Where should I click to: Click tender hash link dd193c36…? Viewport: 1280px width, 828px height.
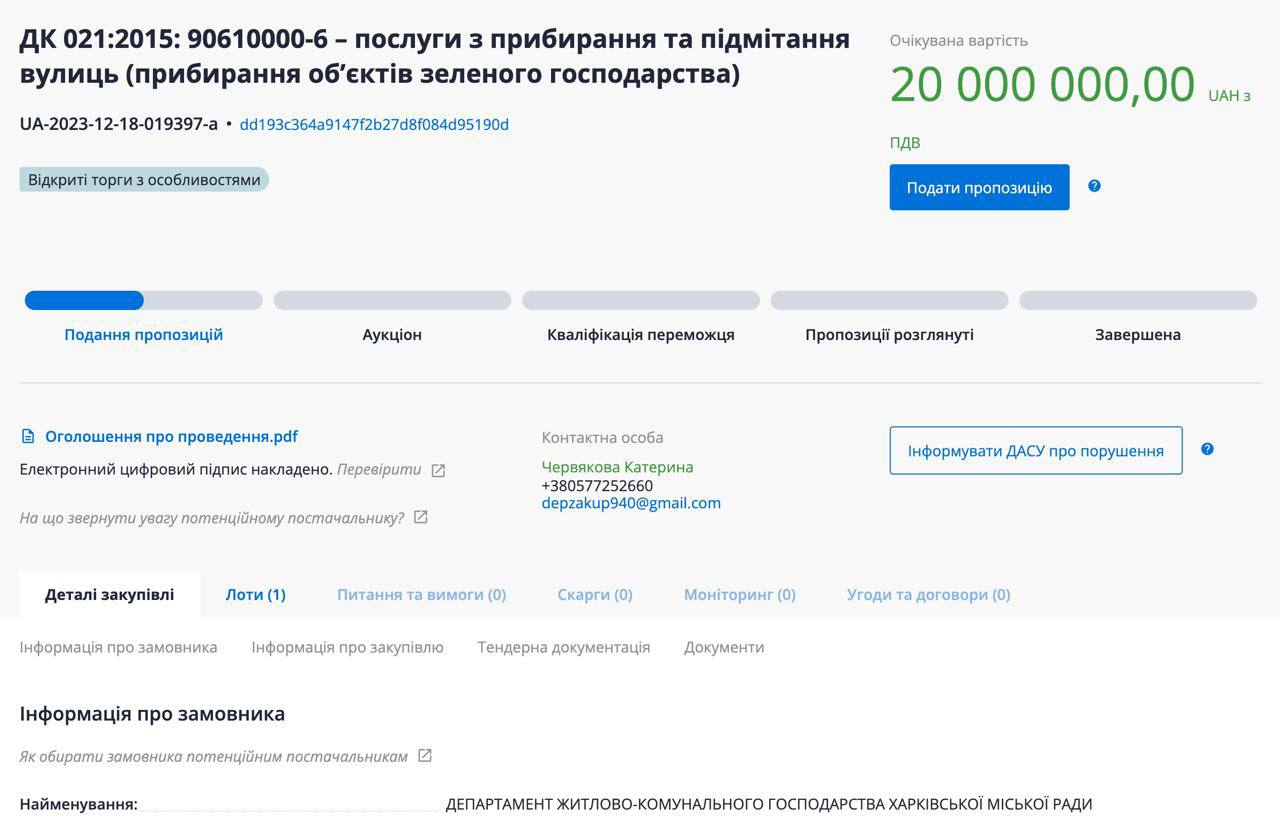pyautogui.click(x=374, y=125)
